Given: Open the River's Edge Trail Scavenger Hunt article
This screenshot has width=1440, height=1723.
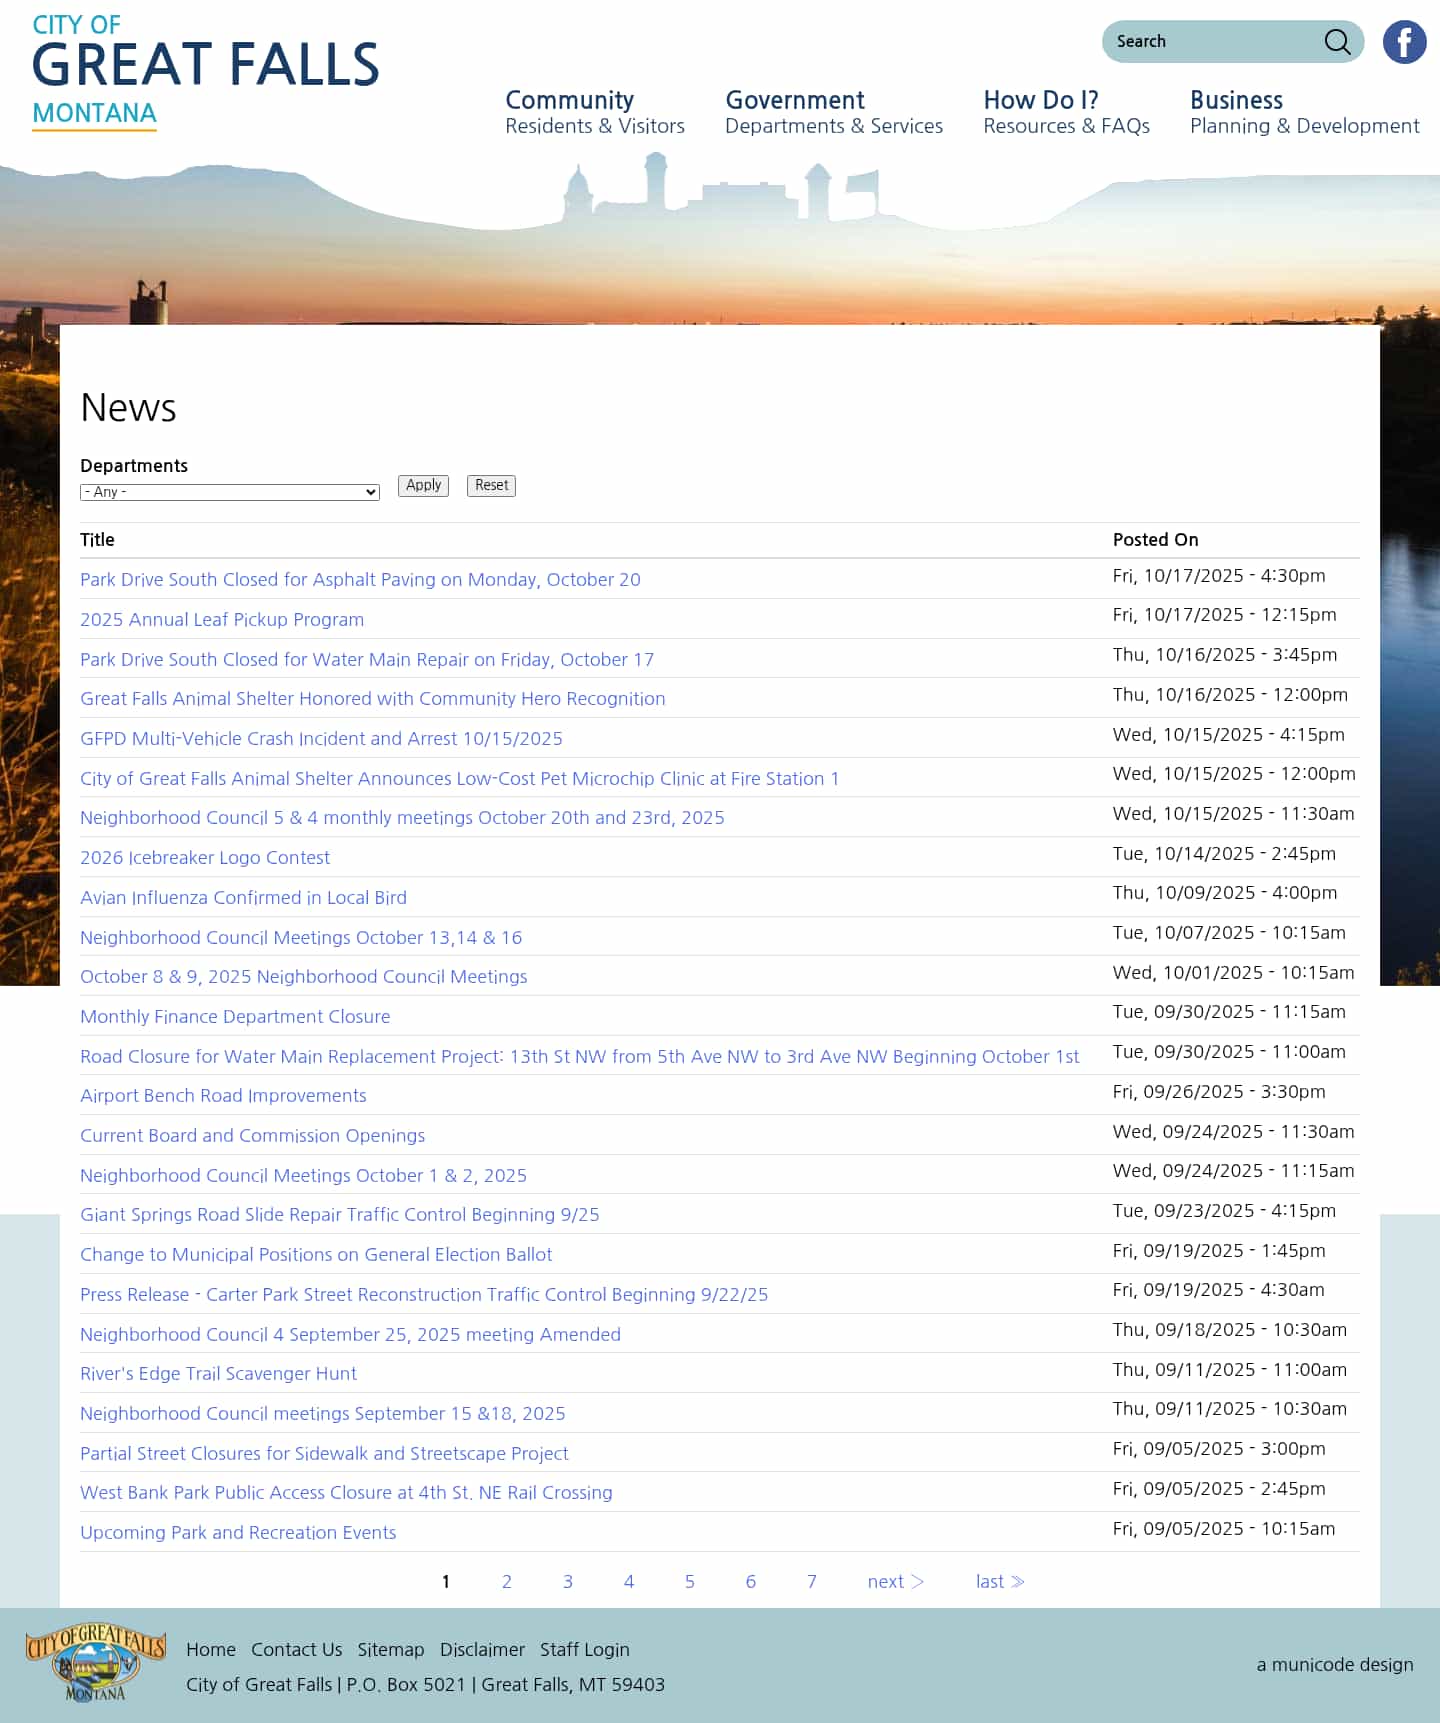Looking at the screenshot, I should coord(218,1374).
